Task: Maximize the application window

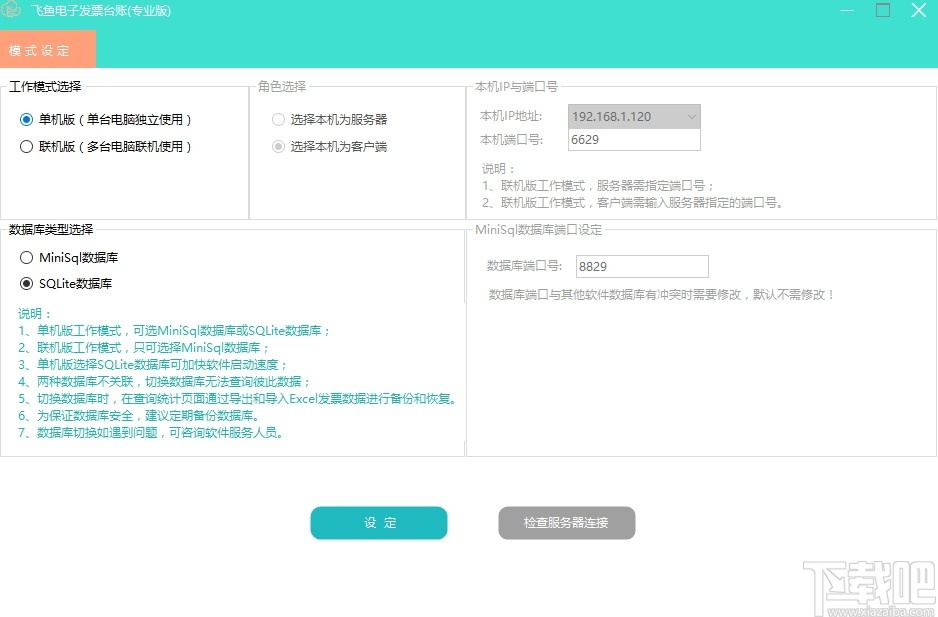Action: click(882, 10)
